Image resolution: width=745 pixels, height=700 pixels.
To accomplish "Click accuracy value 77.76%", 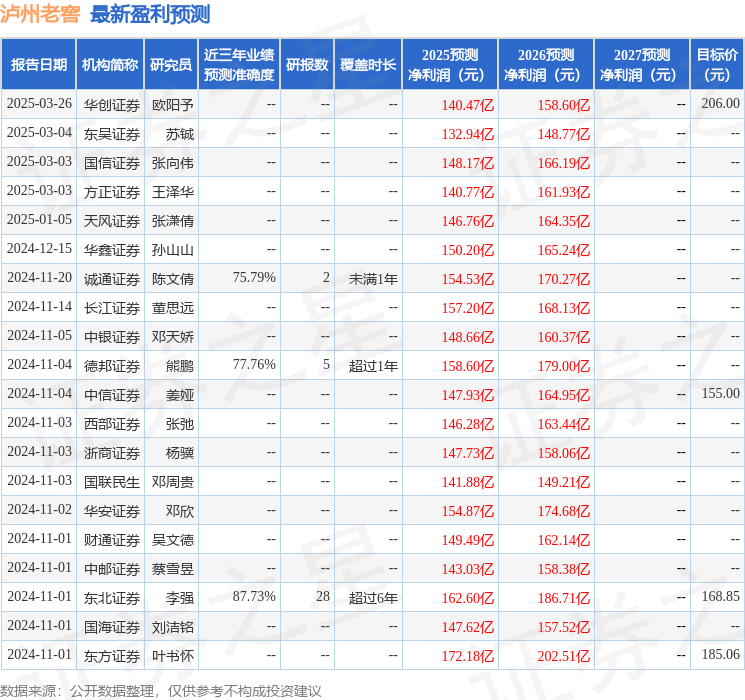I will (x=254, y=364).
